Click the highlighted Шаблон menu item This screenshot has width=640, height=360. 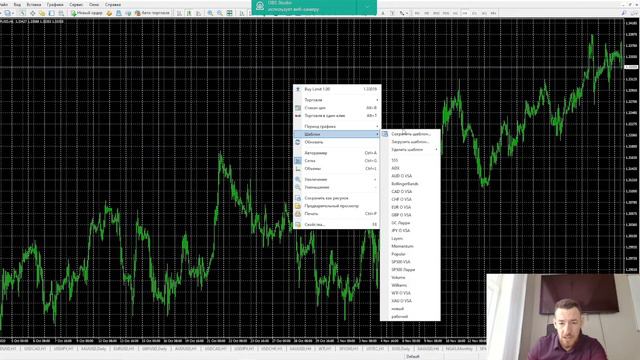tap(337, 134)
